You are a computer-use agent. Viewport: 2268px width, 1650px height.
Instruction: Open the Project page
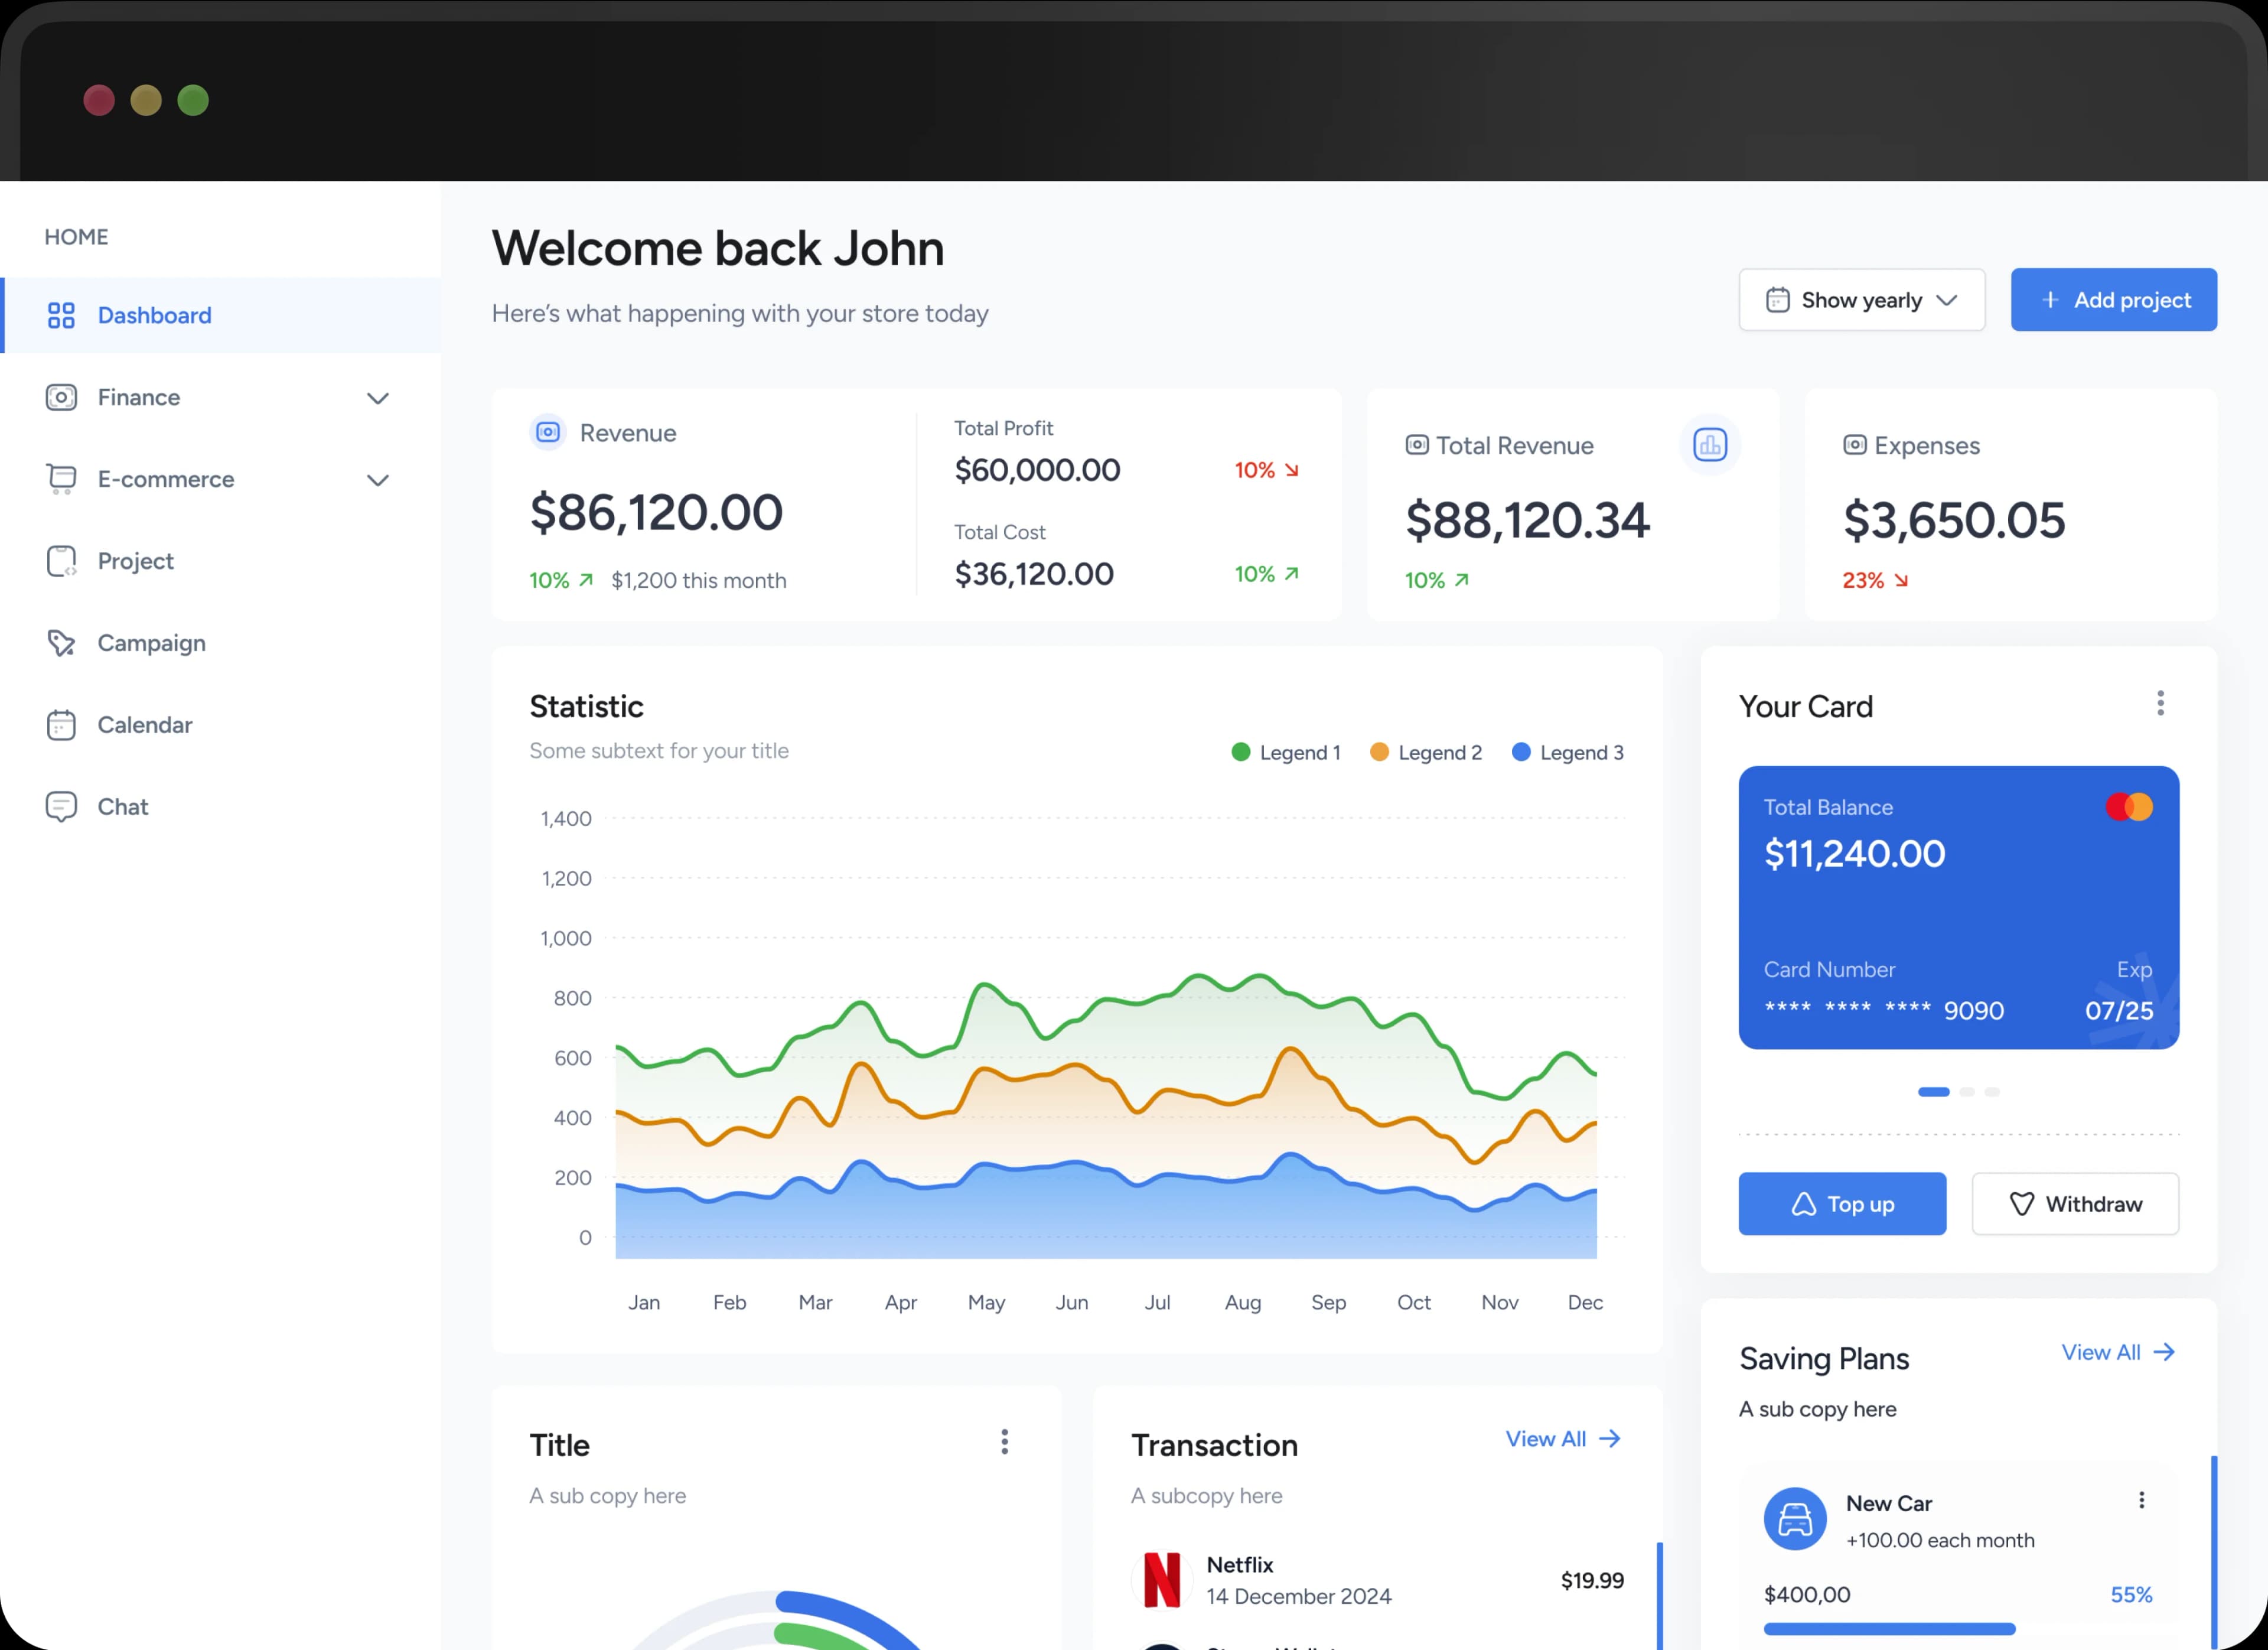(x=220, y=561)
